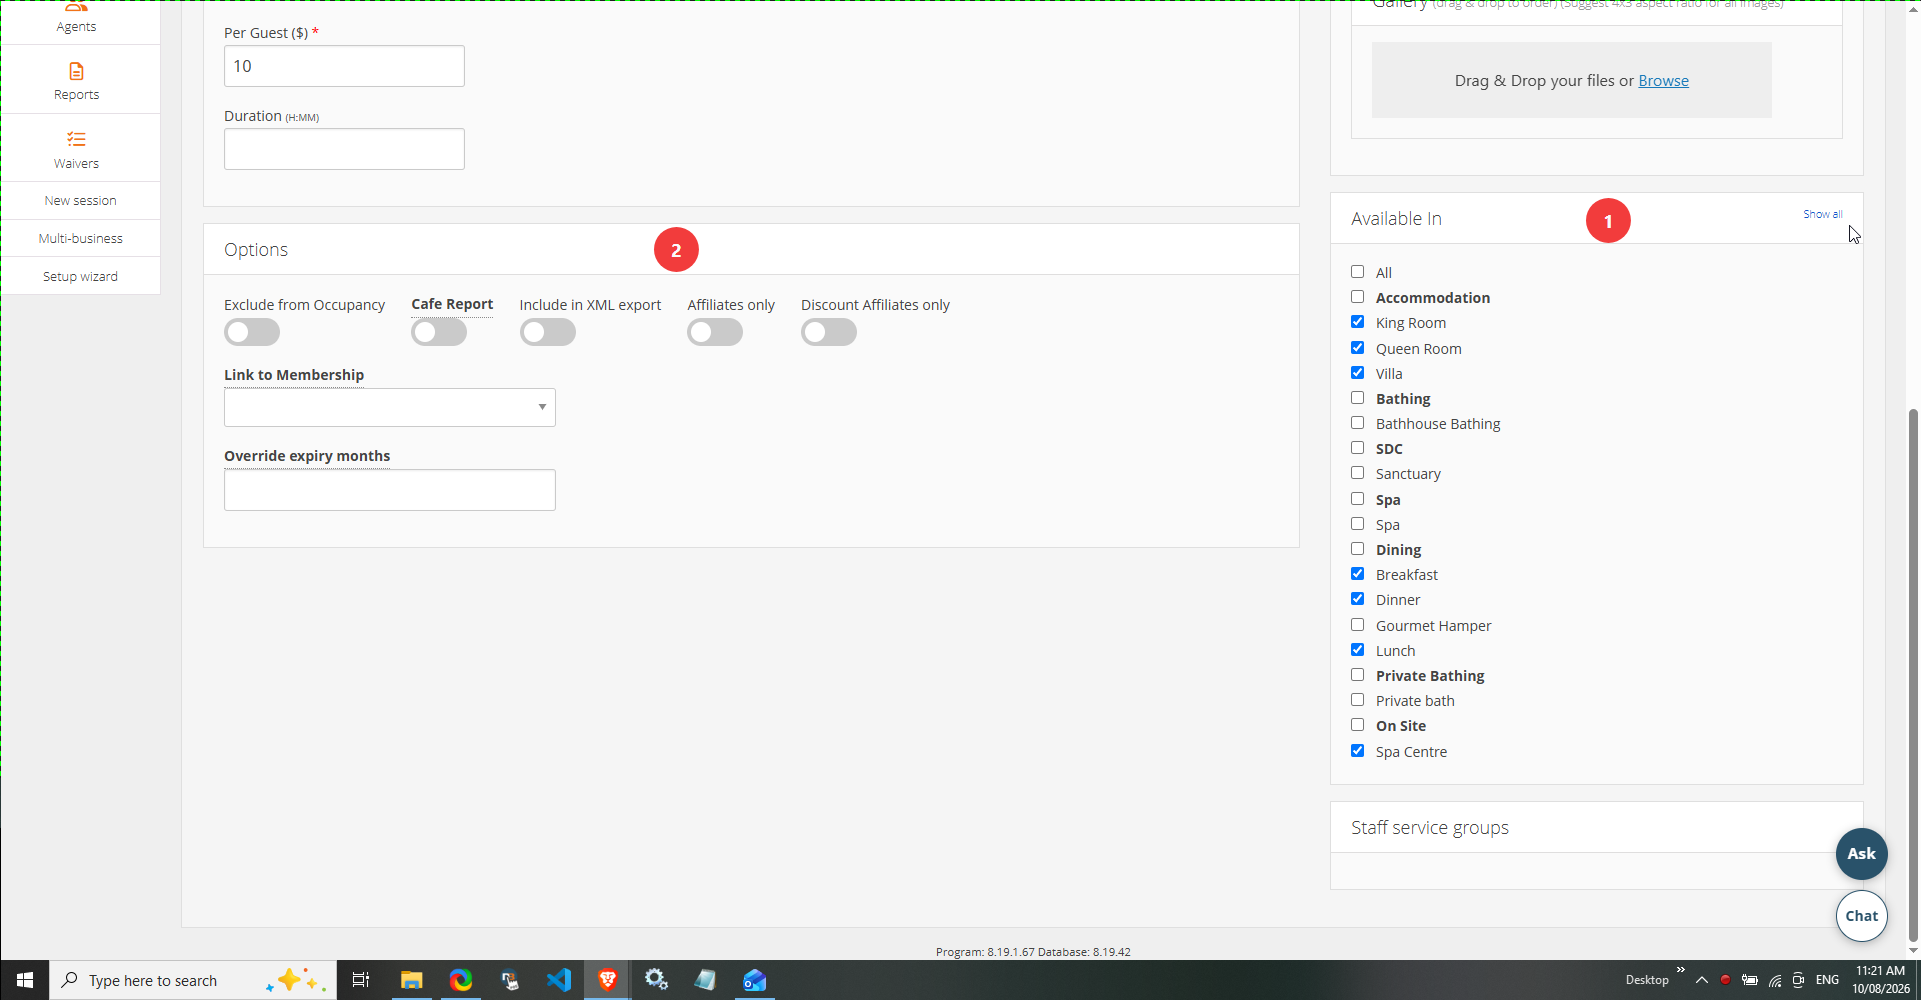Image resolution: width=1921 pixels, height=1000 pixels.
Task: Click the Meet Now camera tray icon
Action: 1799,980
